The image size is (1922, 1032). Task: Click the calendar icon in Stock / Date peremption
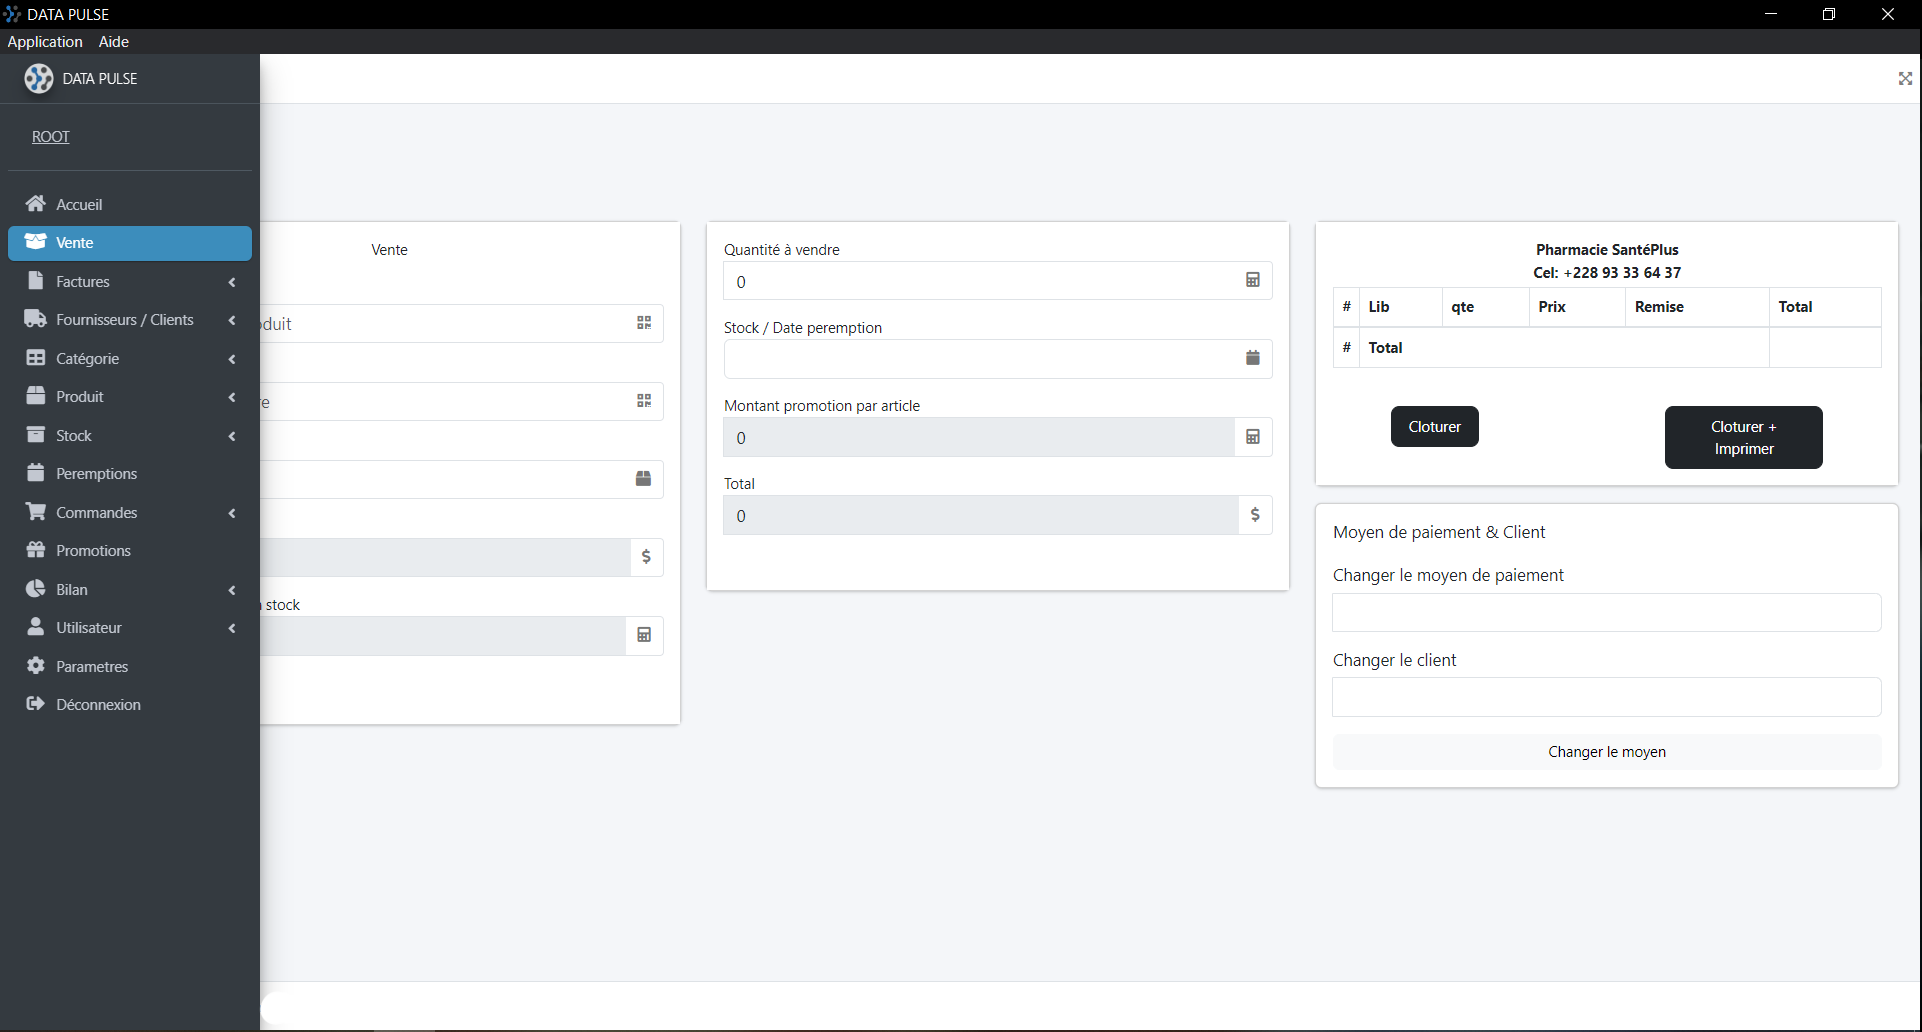[x=1252, y=358]
